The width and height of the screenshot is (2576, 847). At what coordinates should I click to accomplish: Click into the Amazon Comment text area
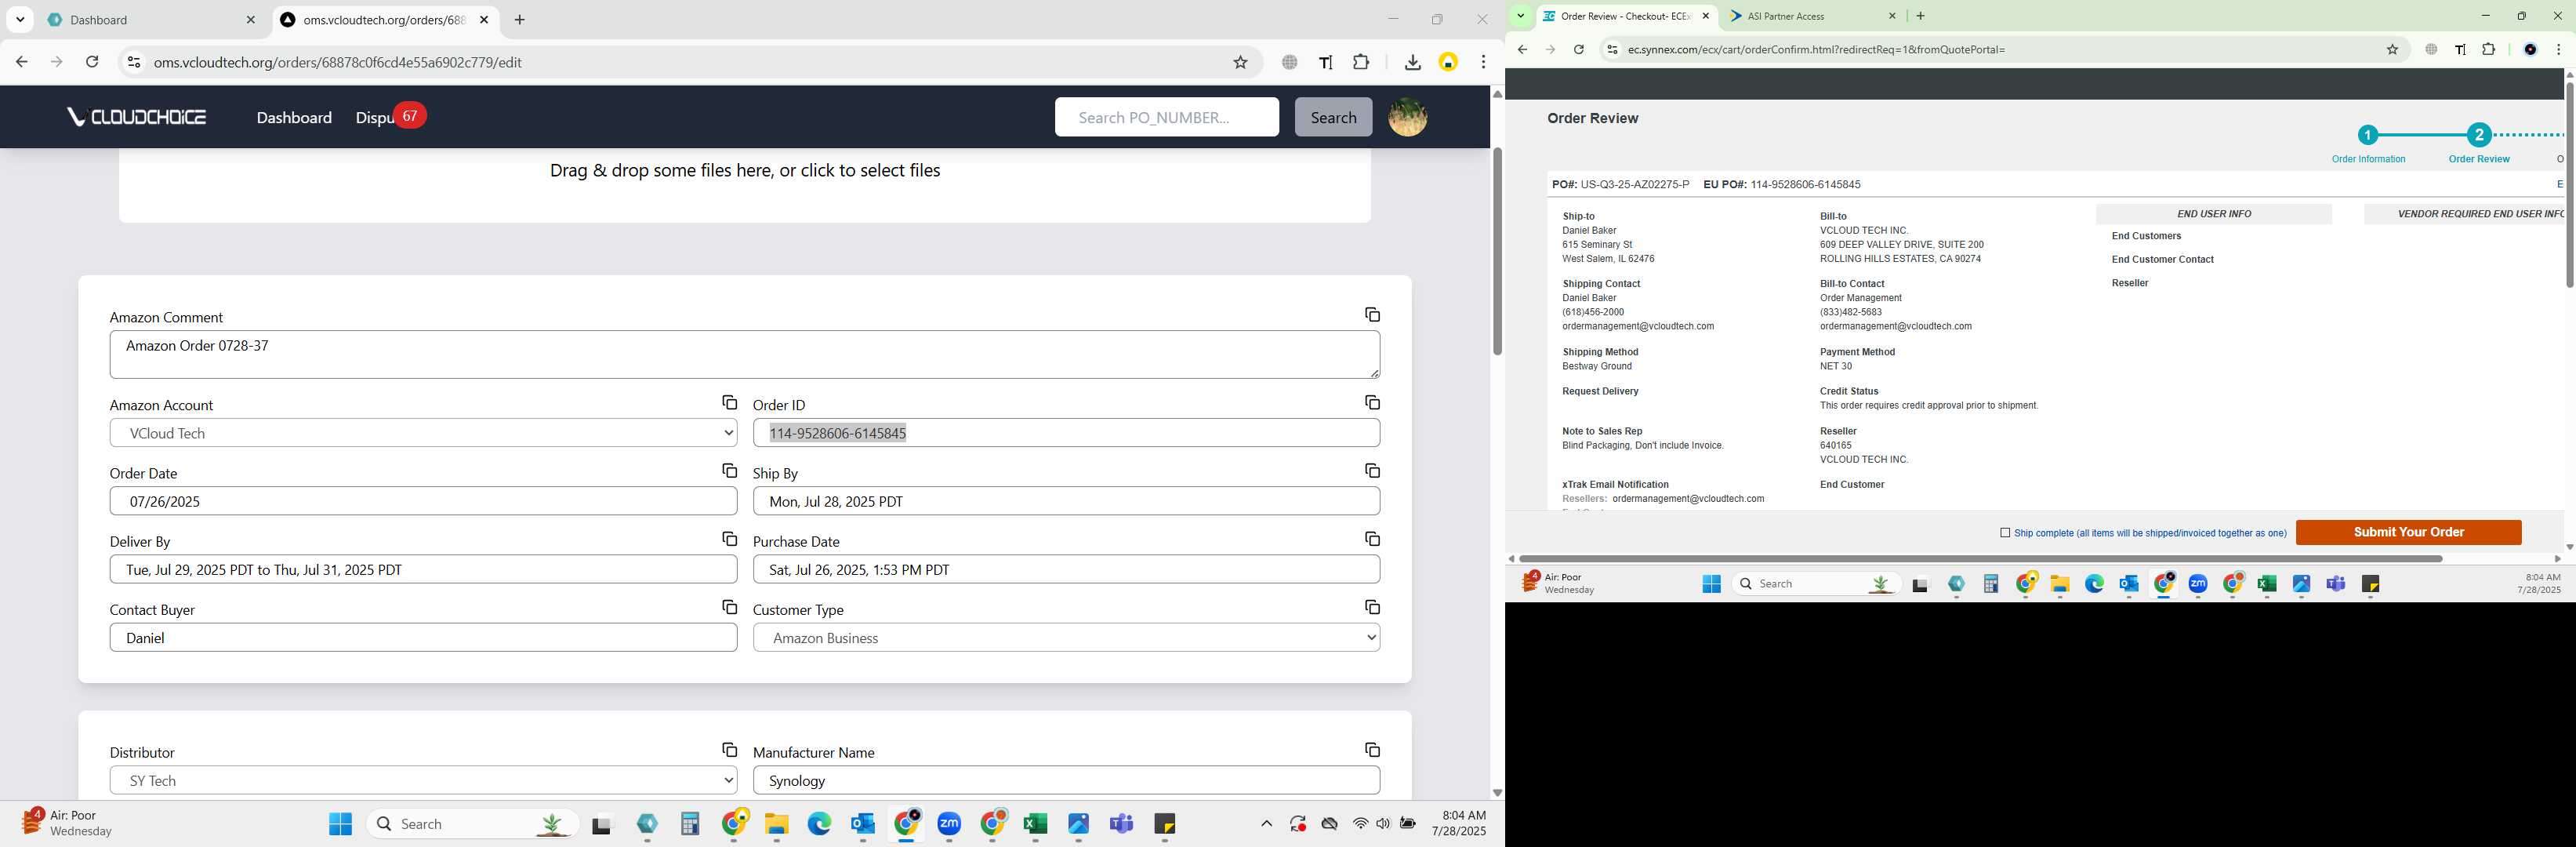click(744, 354)
